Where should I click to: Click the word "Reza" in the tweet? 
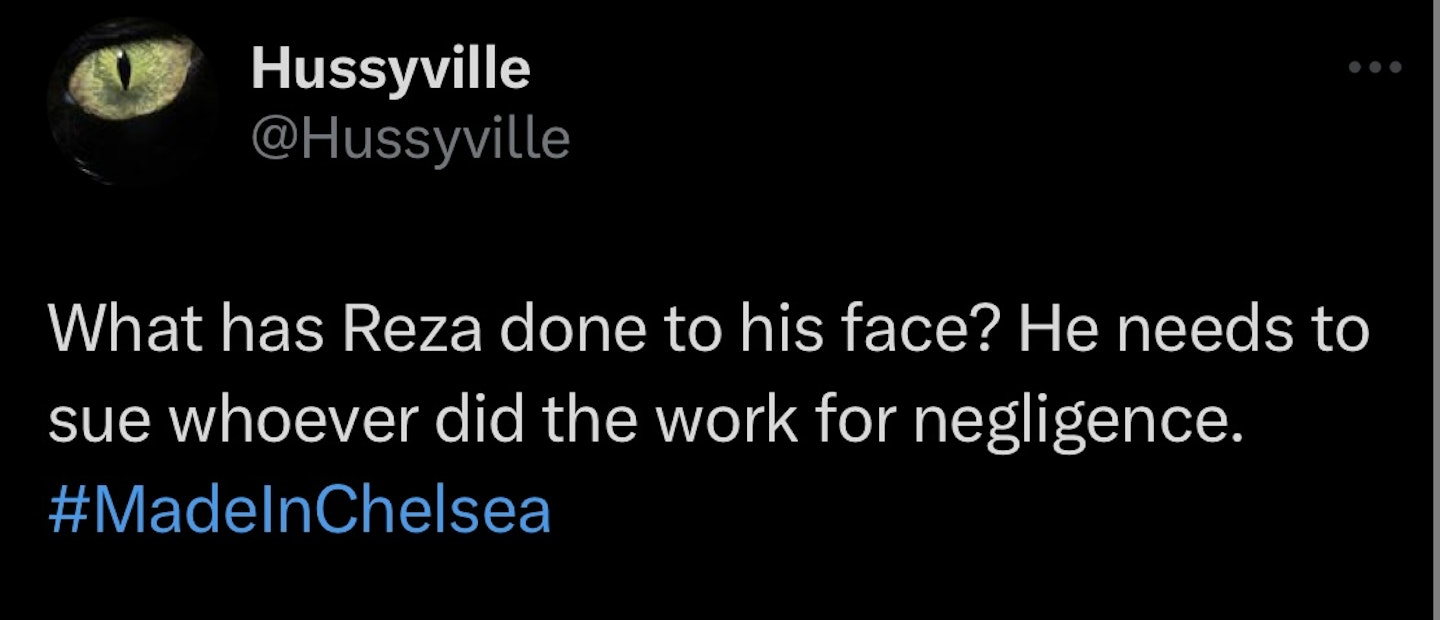[413, 332]
